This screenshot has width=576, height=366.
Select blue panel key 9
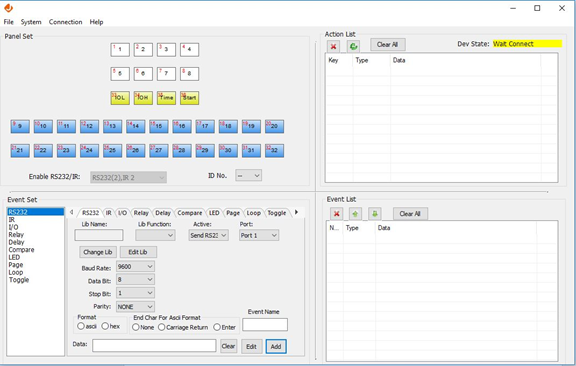tap(20, 126)
